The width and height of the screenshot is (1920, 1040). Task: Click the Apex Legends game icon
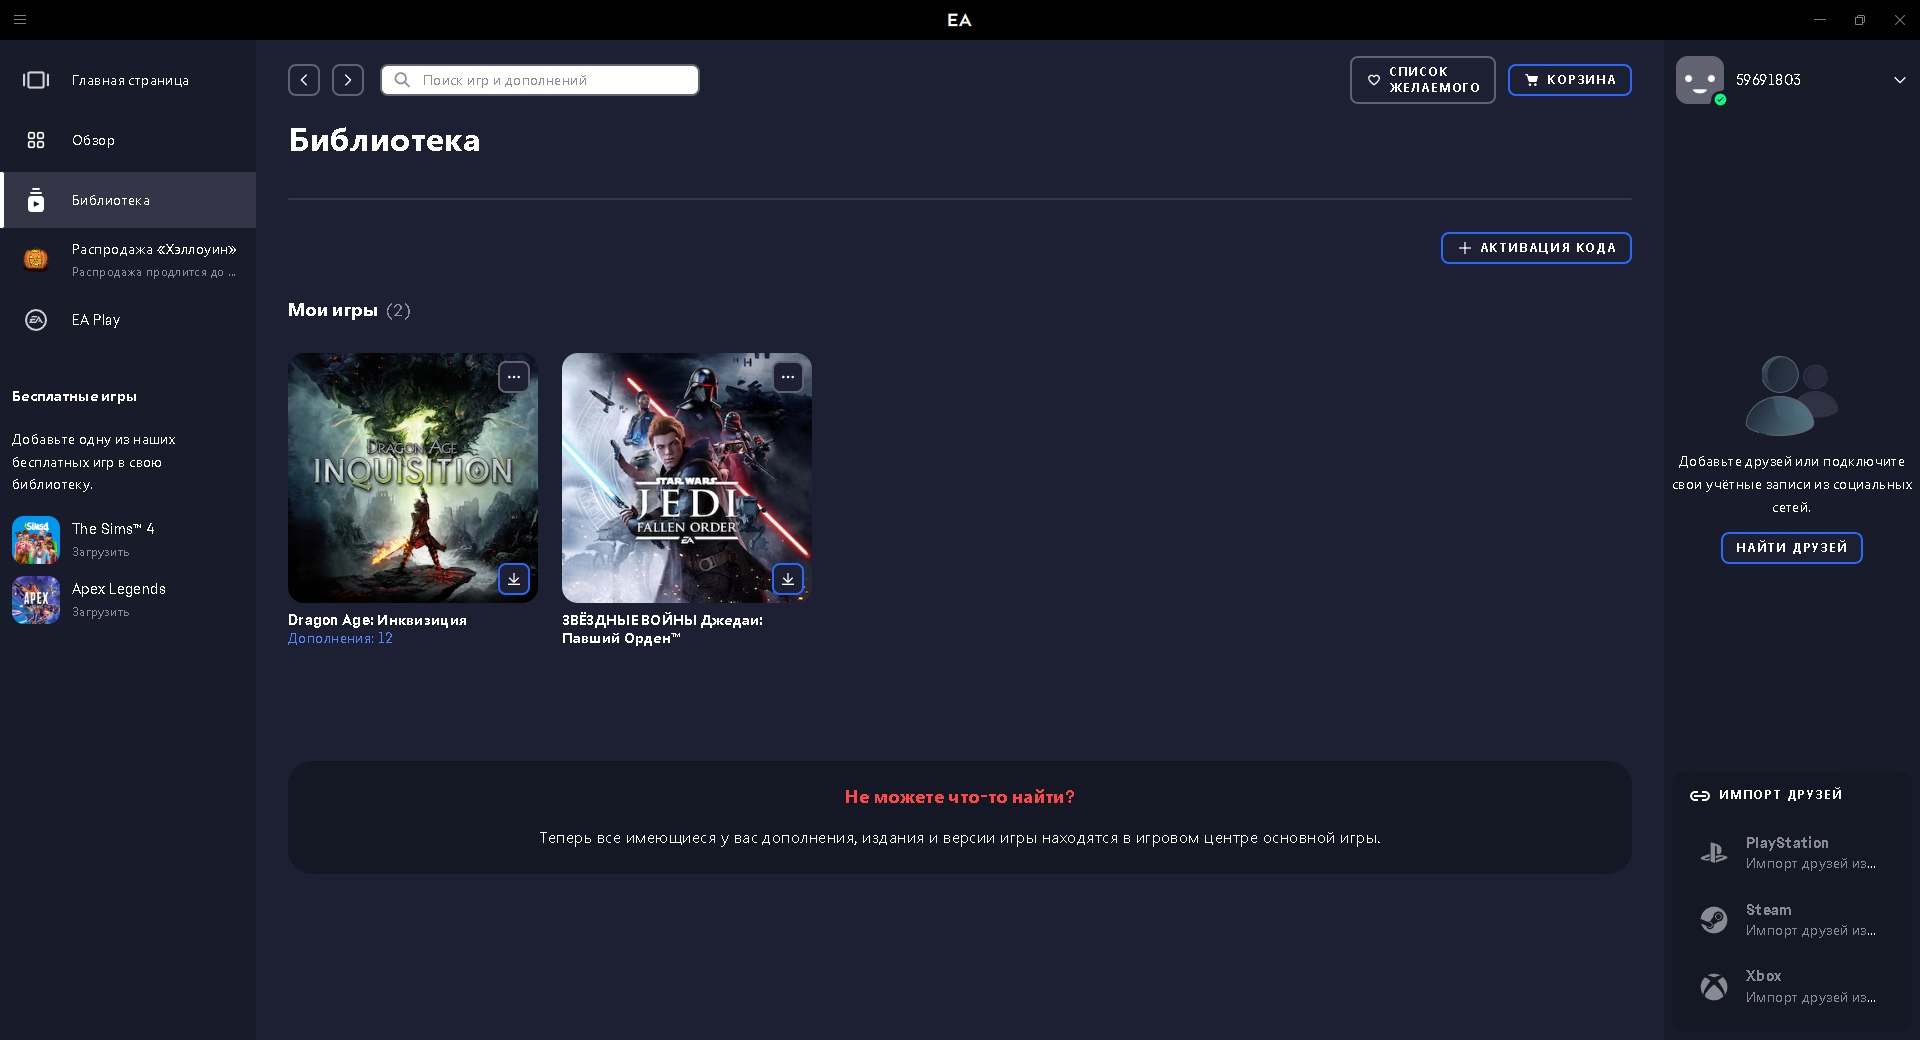pyautogui.click(x=36, y=600)
